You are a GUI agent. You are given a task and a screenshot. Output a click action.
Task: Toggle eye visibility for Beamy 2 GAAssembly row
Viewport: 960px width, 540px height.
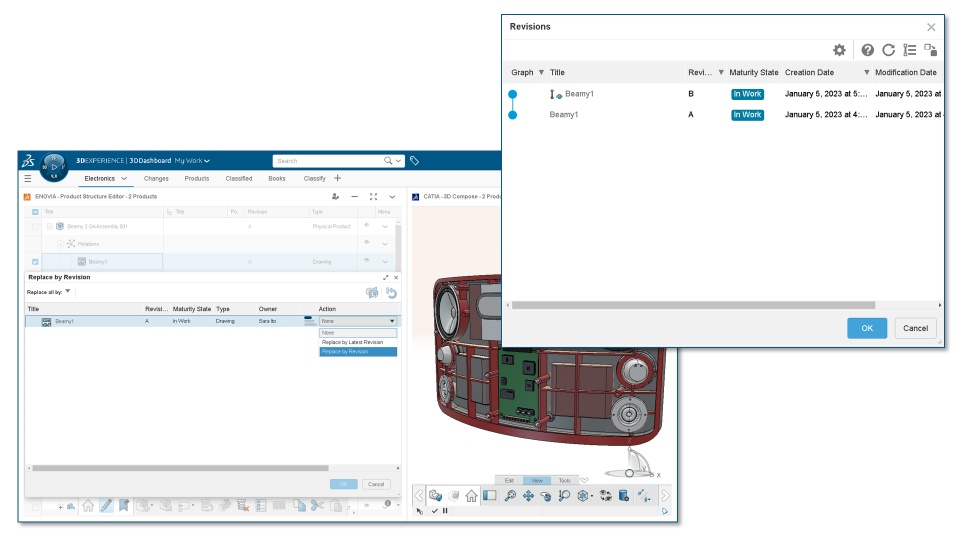pyautogui.click(x=367, y=226)
